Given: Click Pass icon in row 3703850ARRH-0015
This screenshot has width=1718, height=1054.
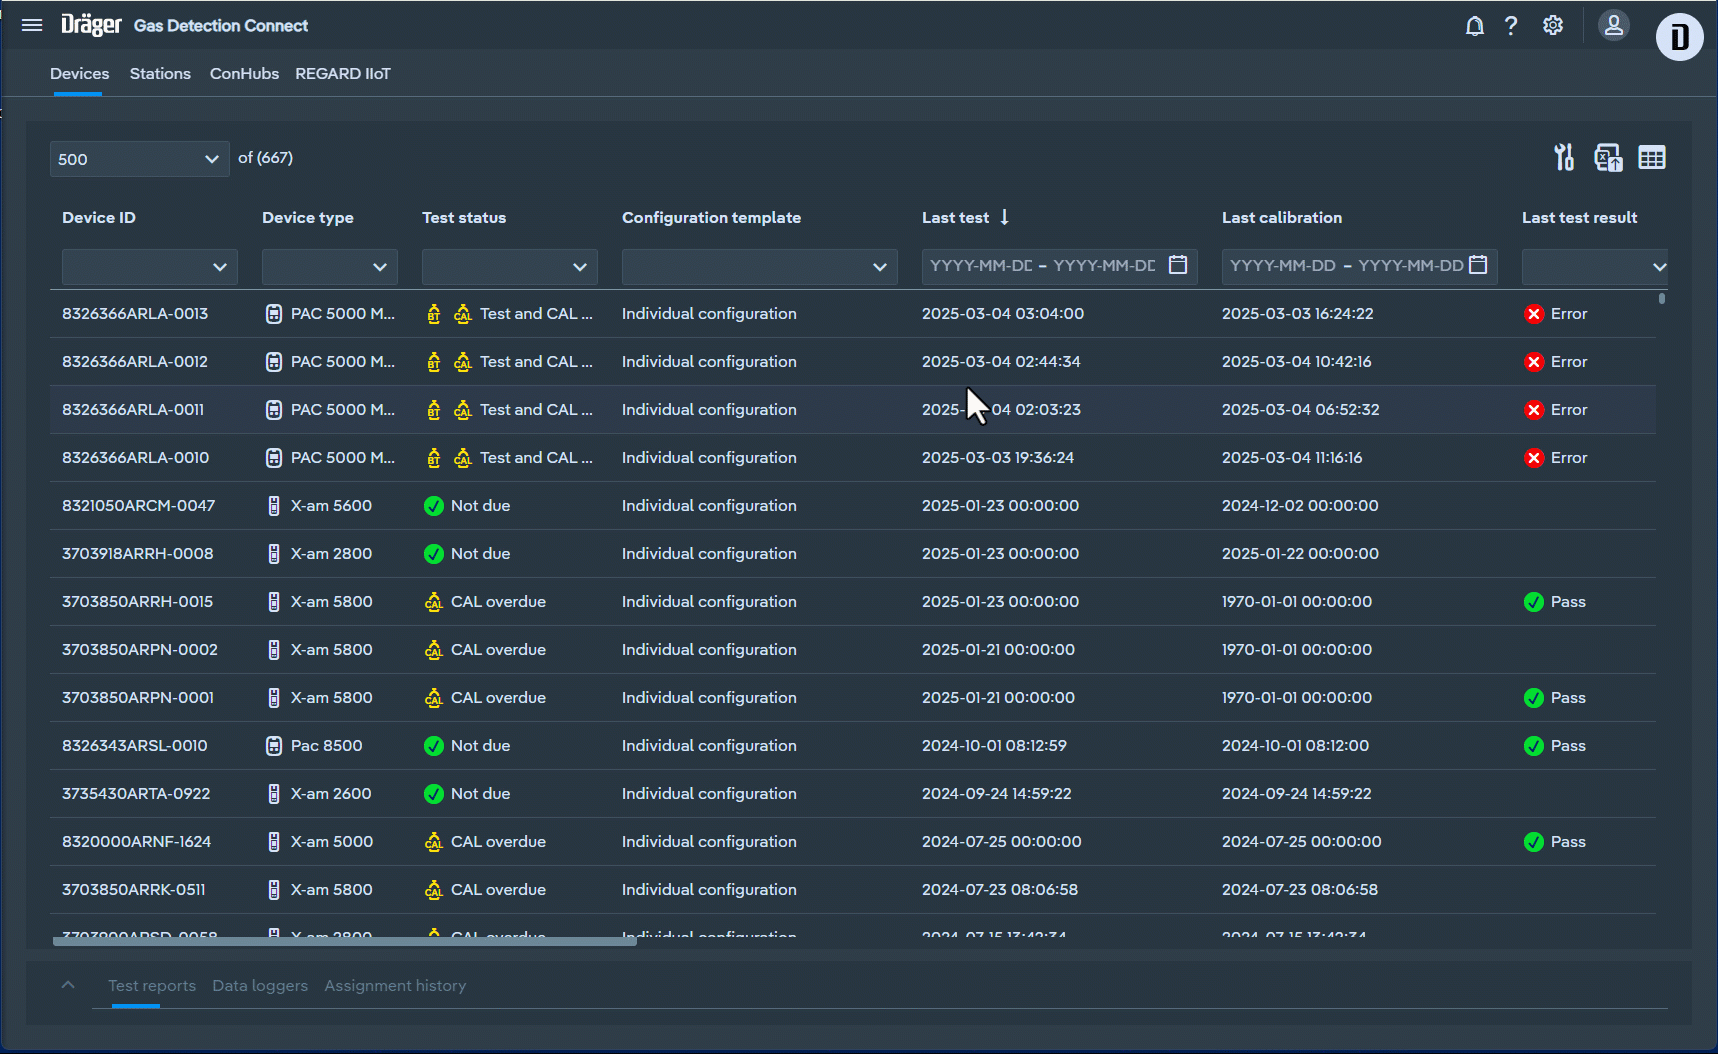Looking at the screenshot, I should [x=1533, y=602].
